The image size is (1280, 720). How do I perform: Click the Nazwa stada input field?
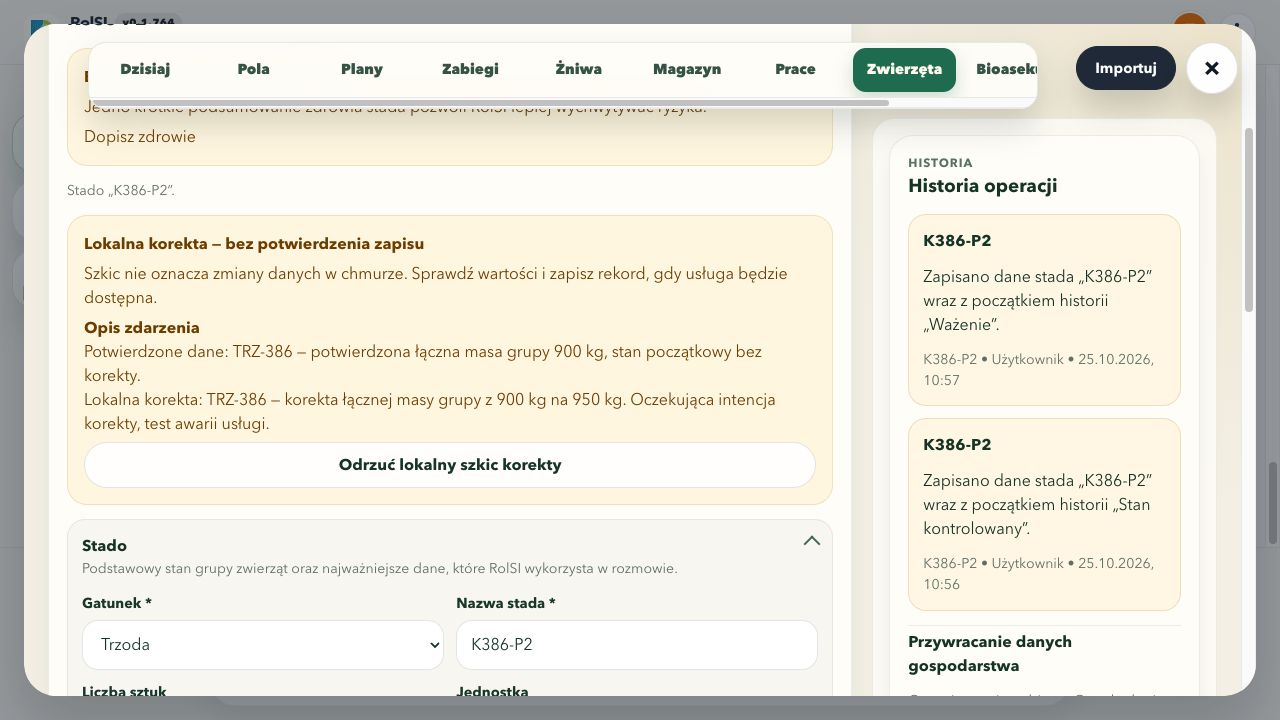(637, 645)
